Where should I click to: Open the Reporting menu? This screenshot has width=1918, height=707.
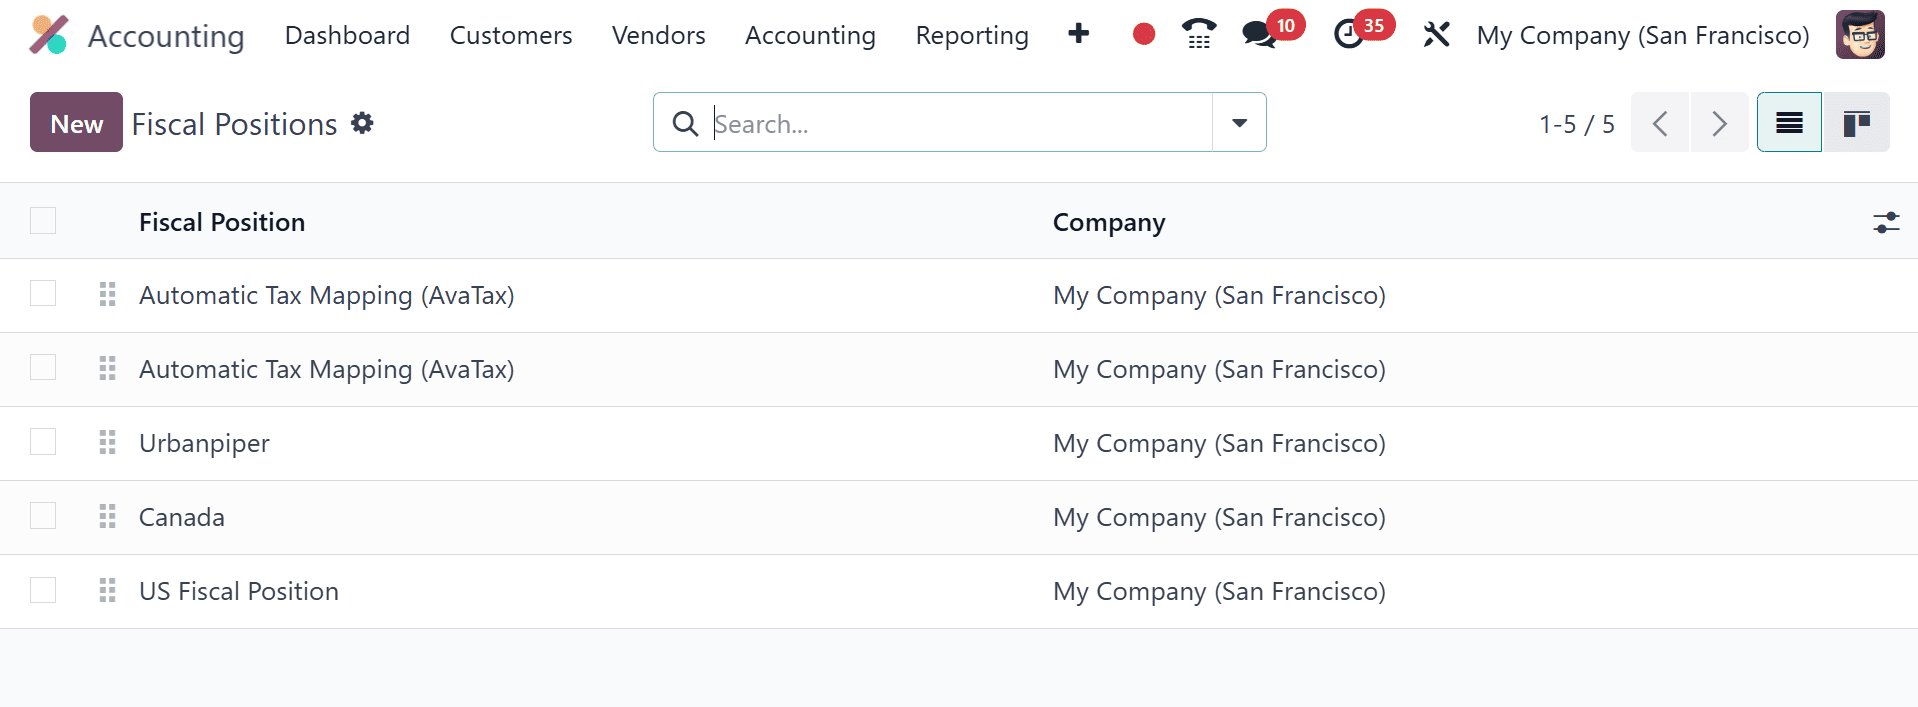[x=972, y=36]
